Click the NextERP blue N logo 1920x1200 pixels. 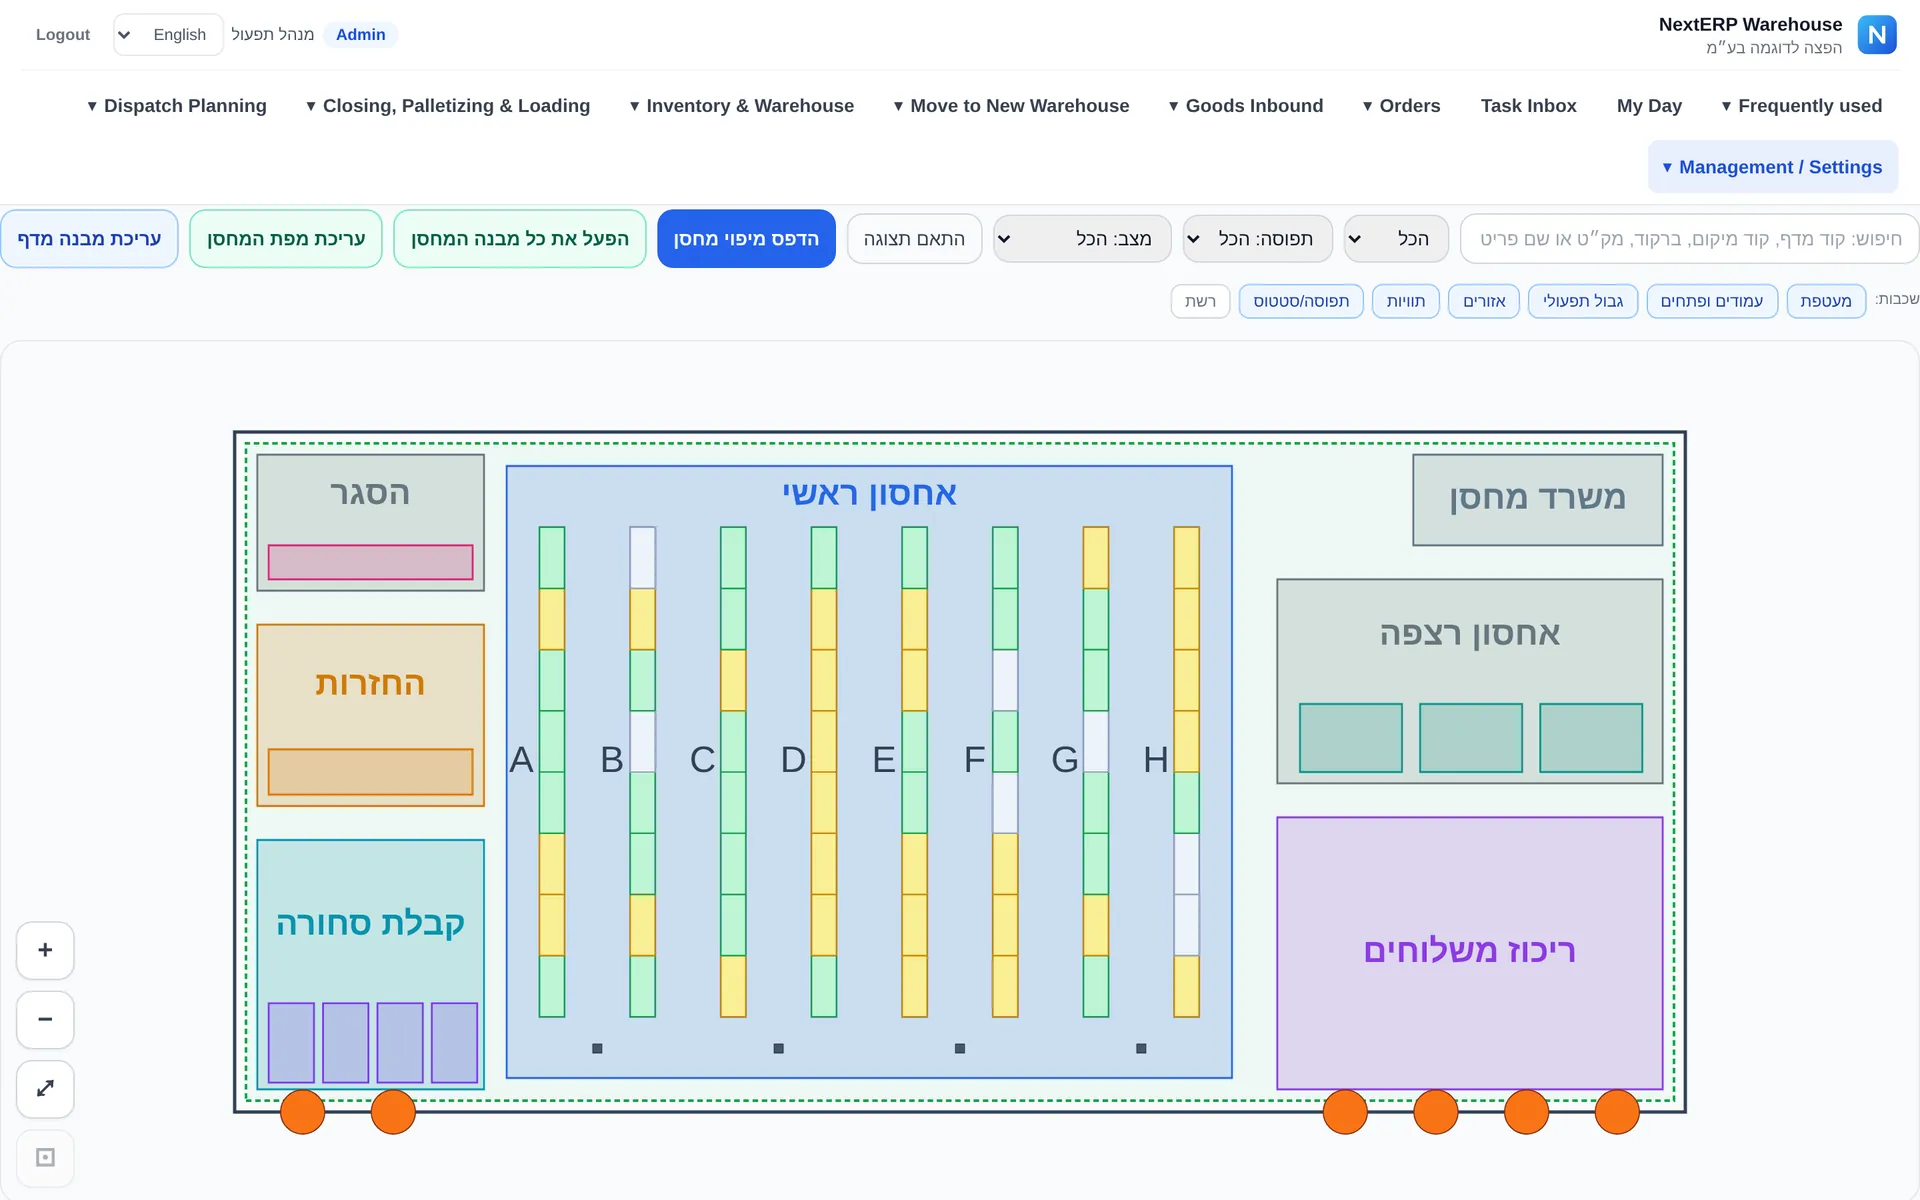point(1877,35)
